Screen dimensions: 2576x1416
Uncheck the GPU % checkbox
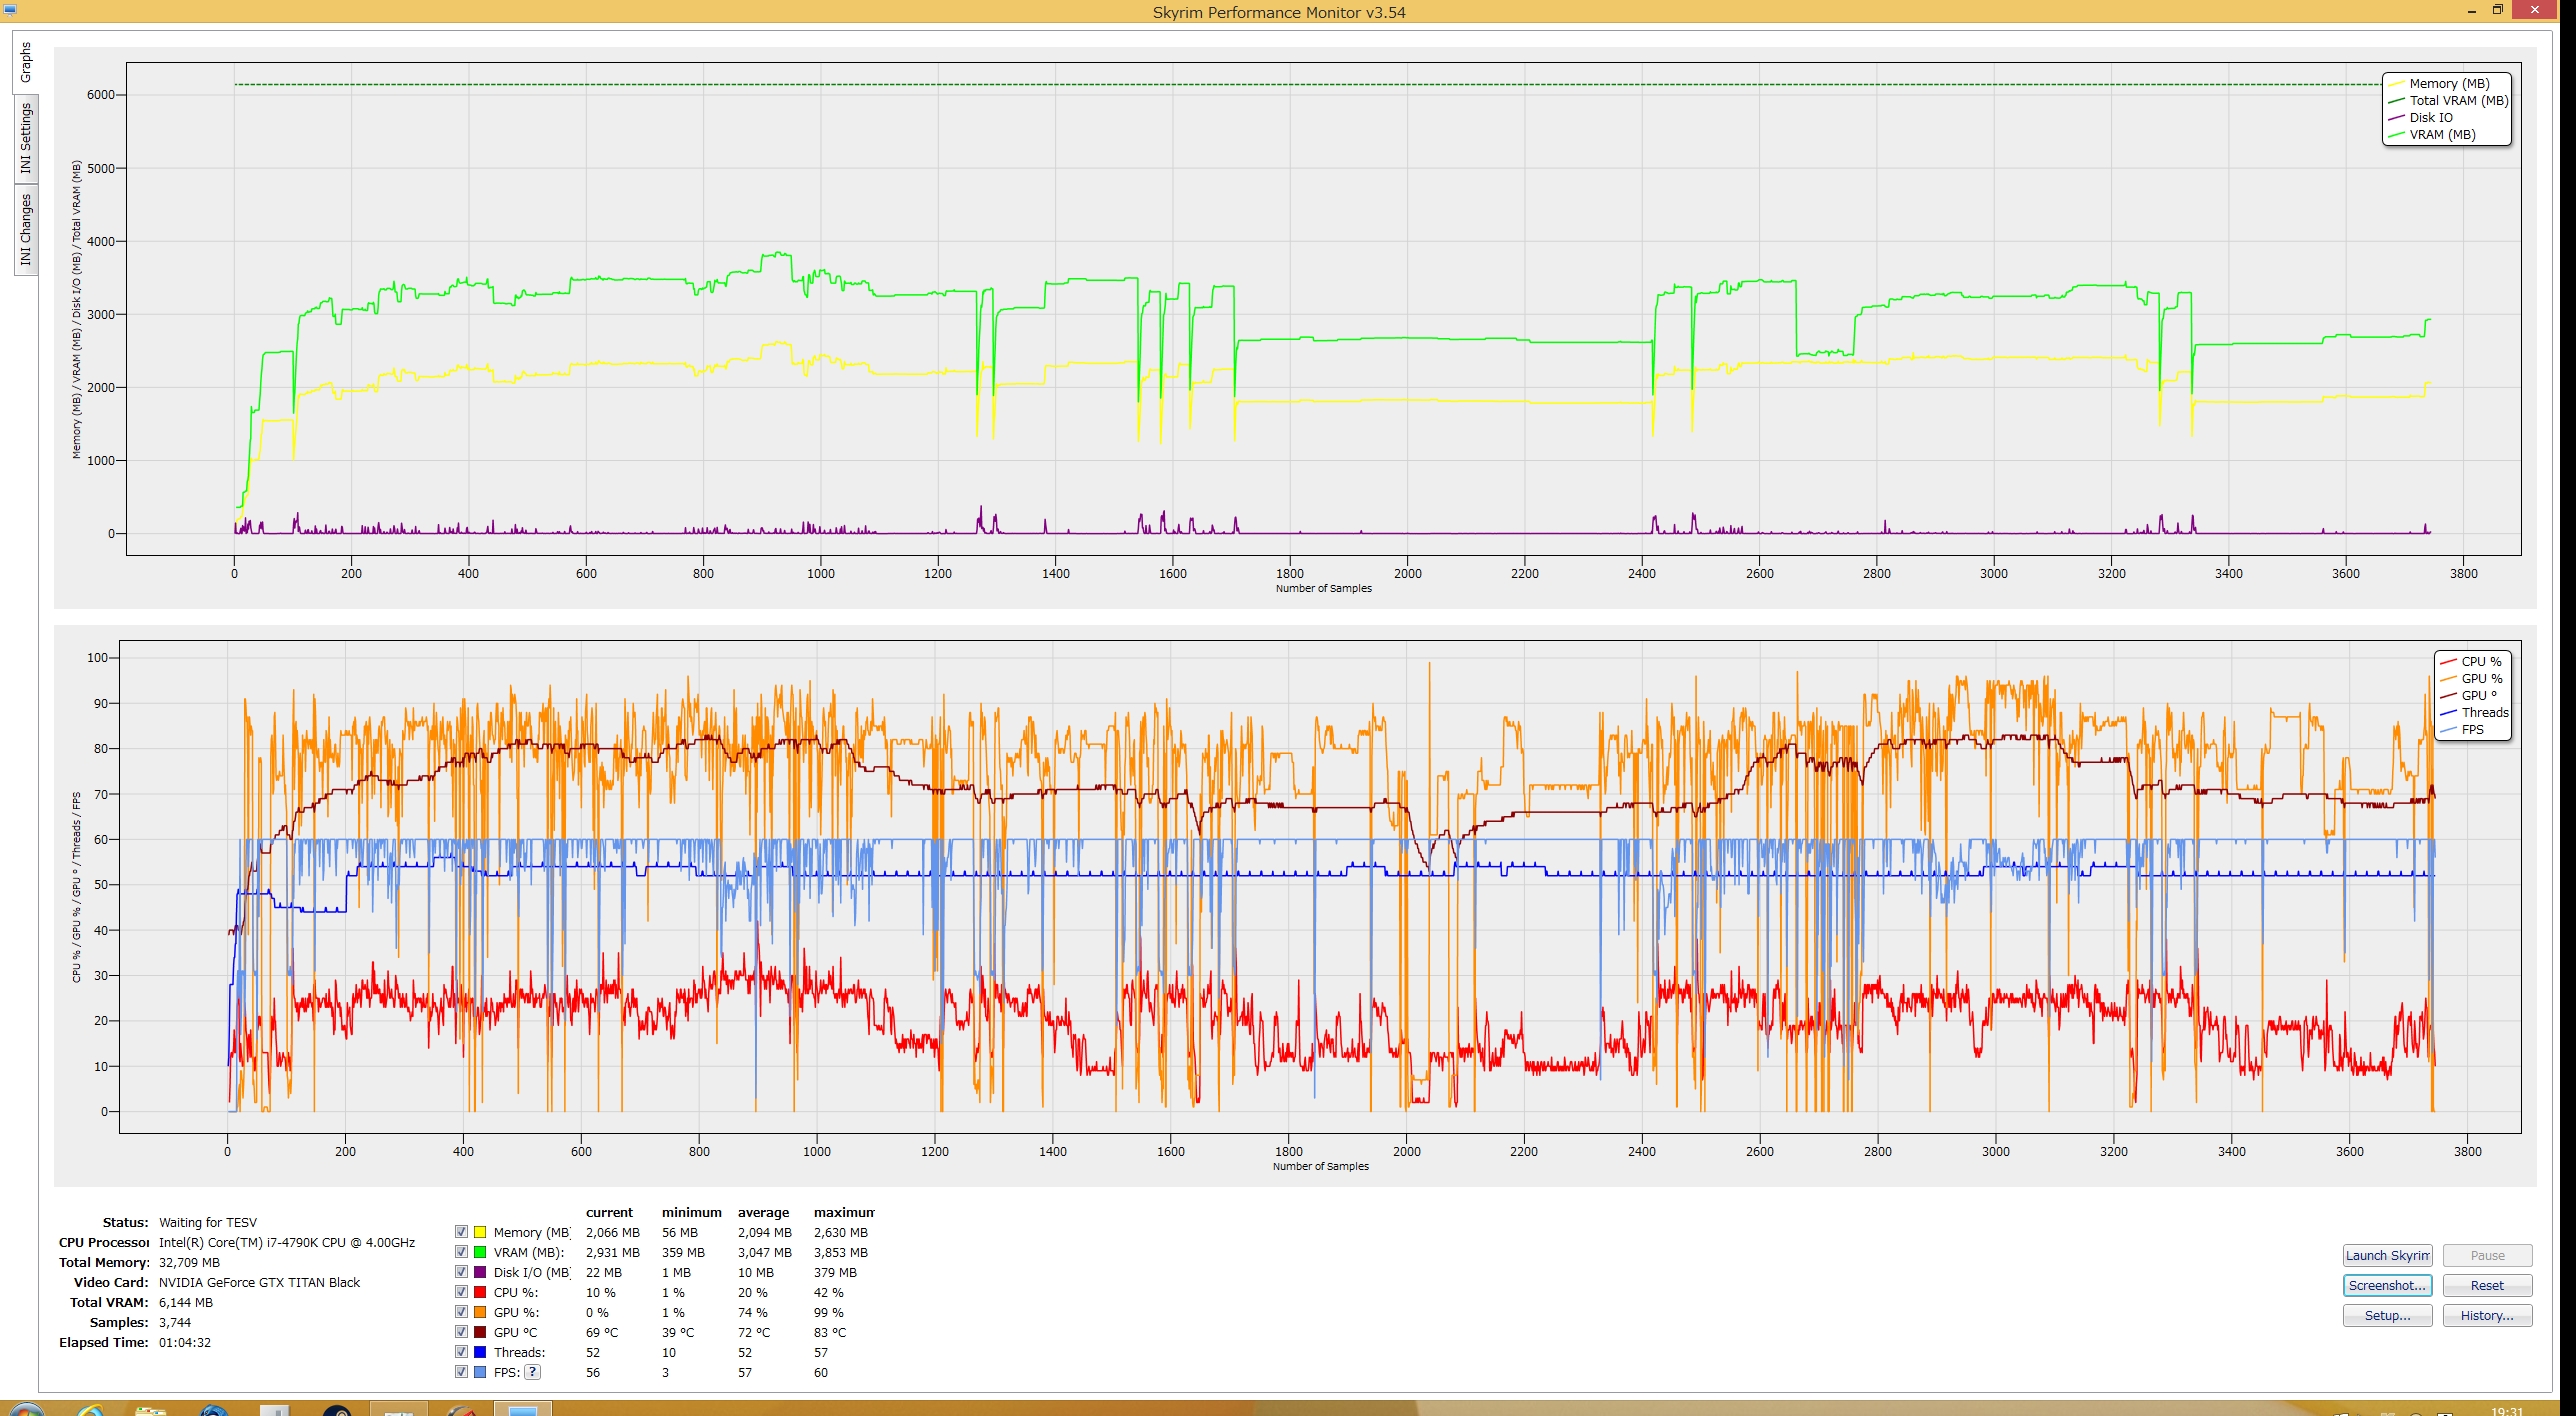click(461, 1312)
